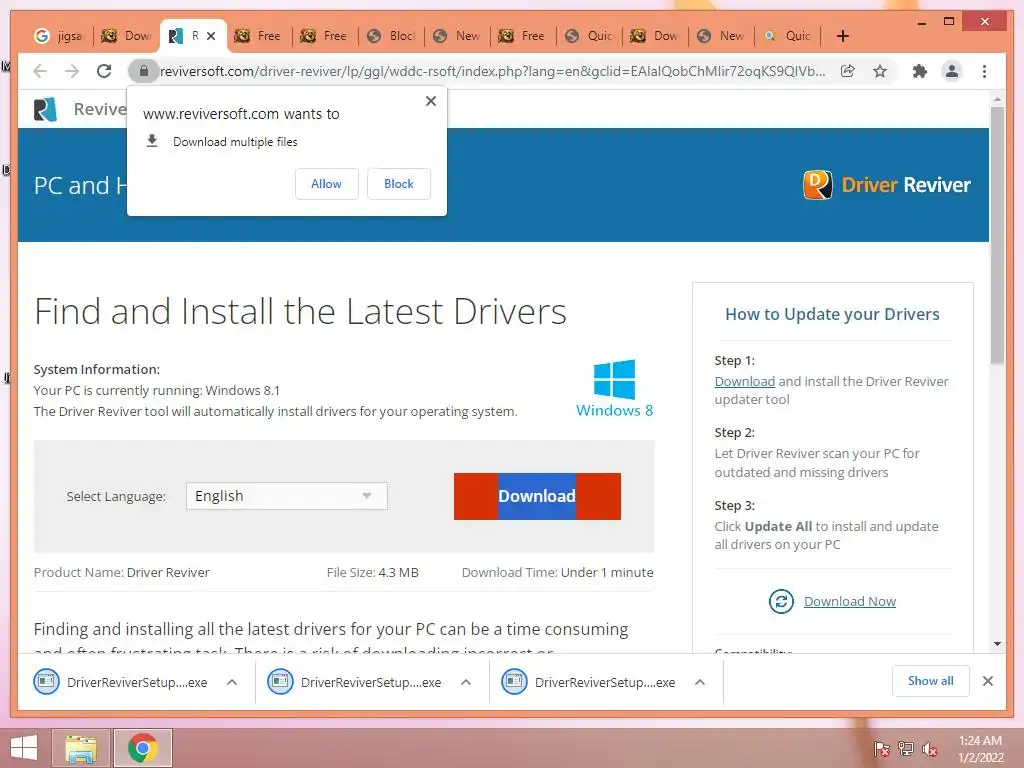Click the network tray icon

coord(906,749)
